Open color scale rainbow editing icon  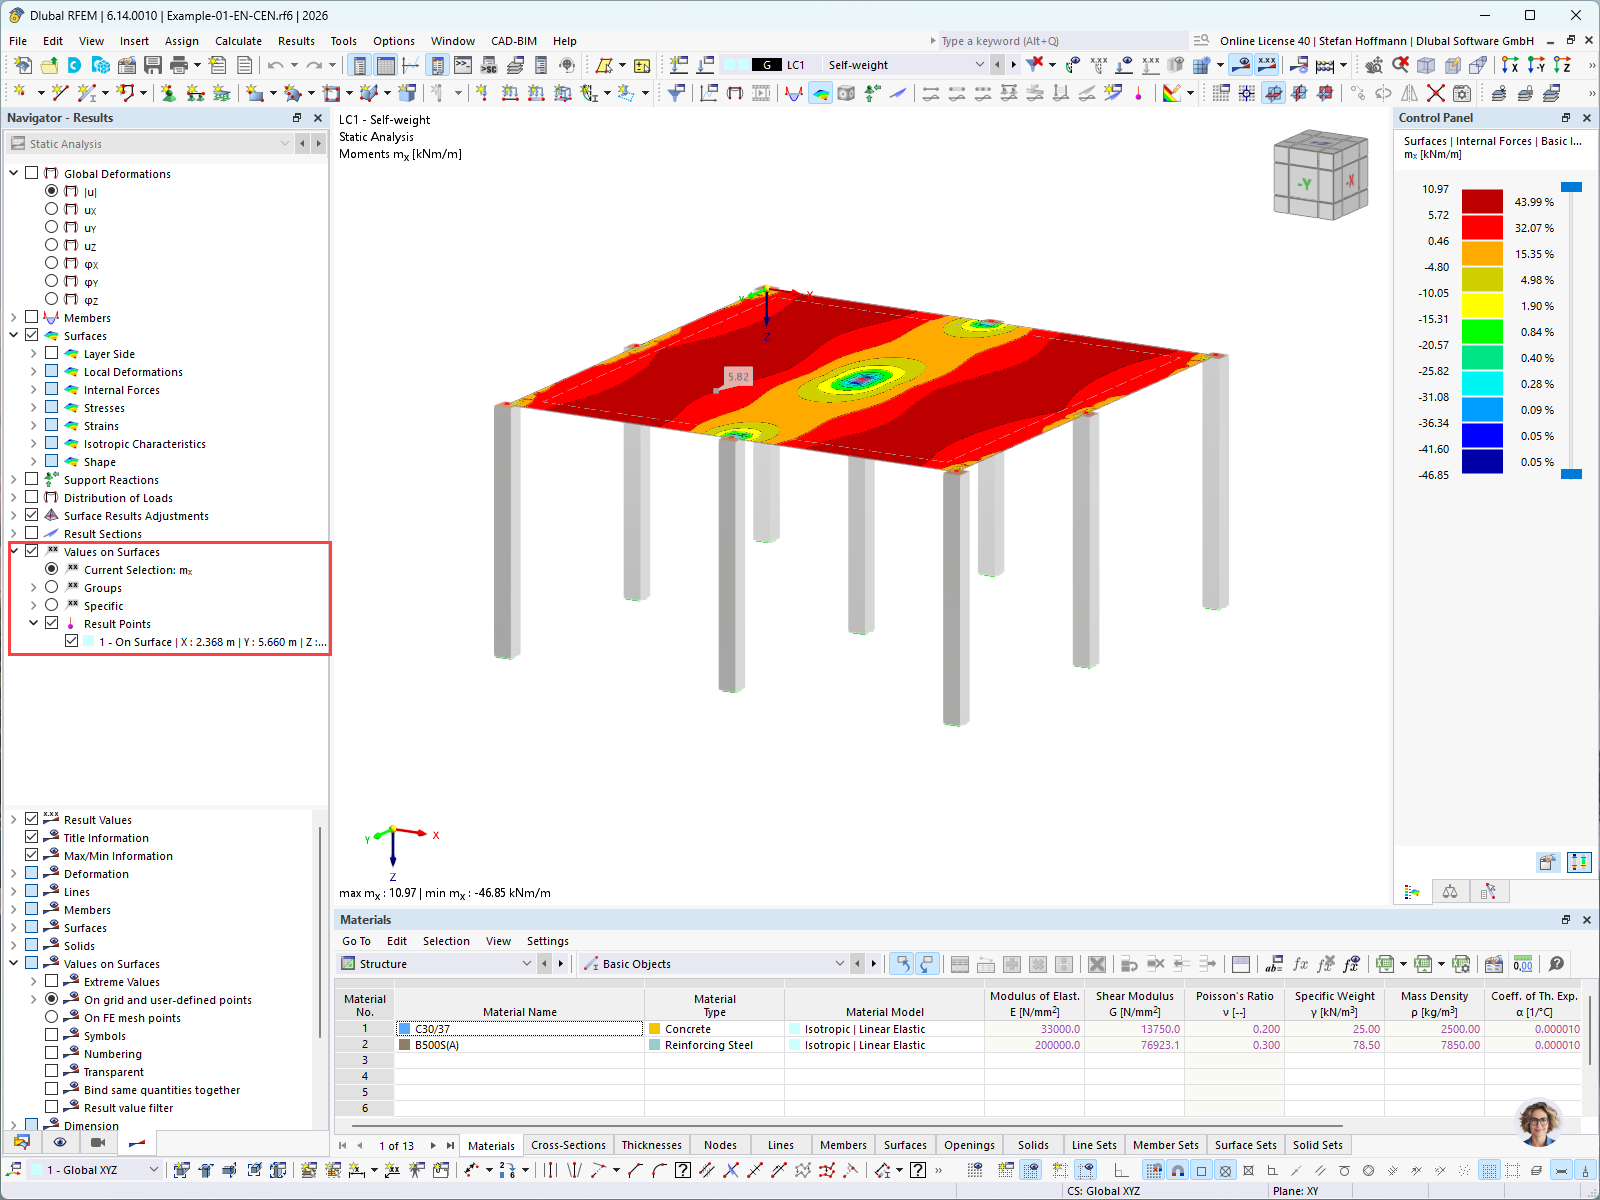1171,93
